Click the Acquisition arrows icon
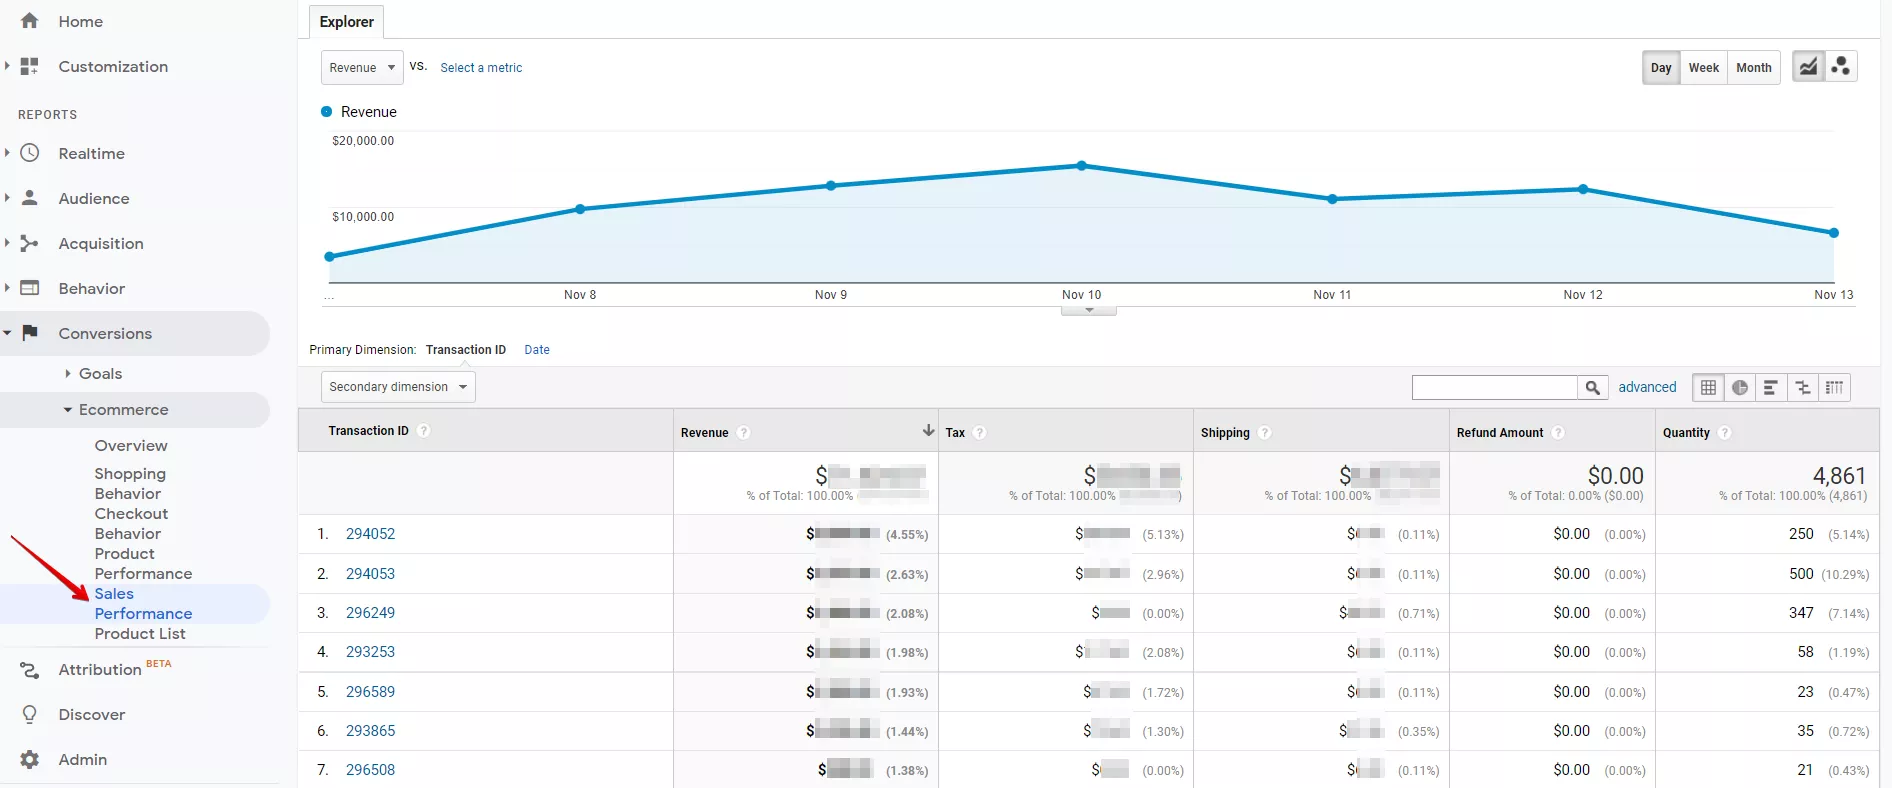The image size is (1892, 788). (x=30, y=243)
